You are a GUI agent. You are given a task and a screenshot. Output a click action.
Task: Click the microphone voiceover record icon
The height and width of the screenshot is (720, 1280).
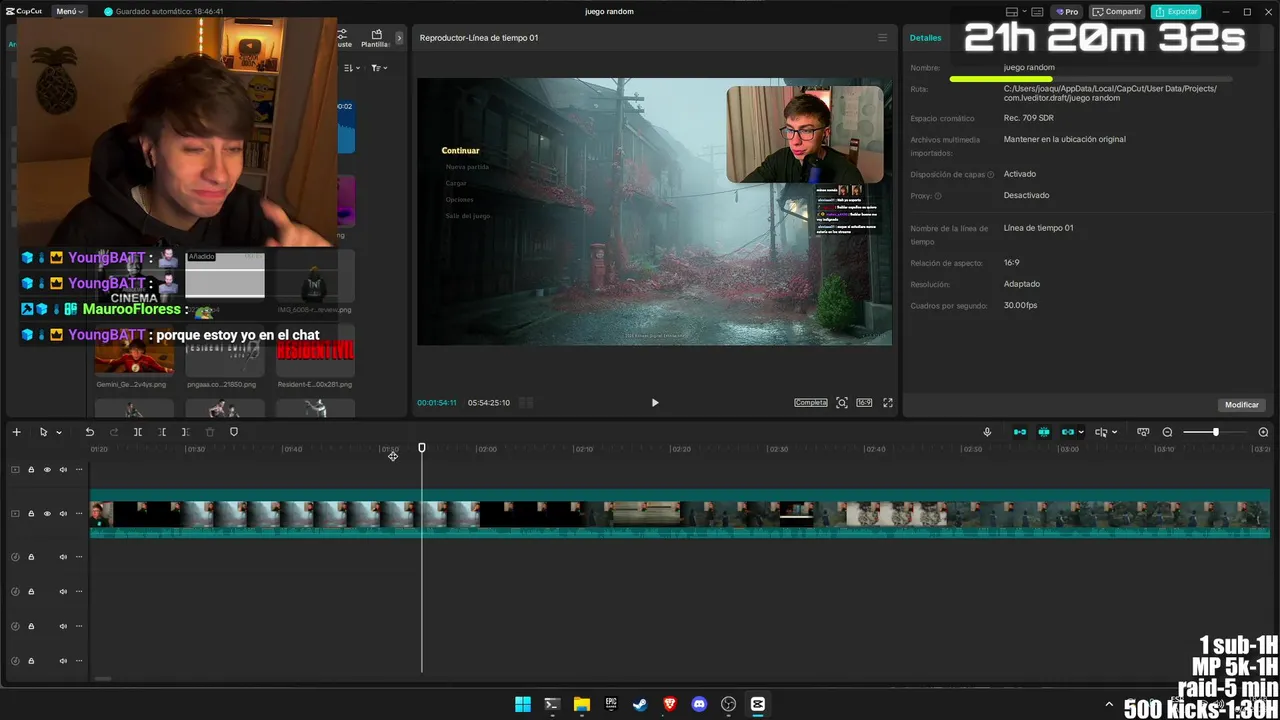(987, 432)
